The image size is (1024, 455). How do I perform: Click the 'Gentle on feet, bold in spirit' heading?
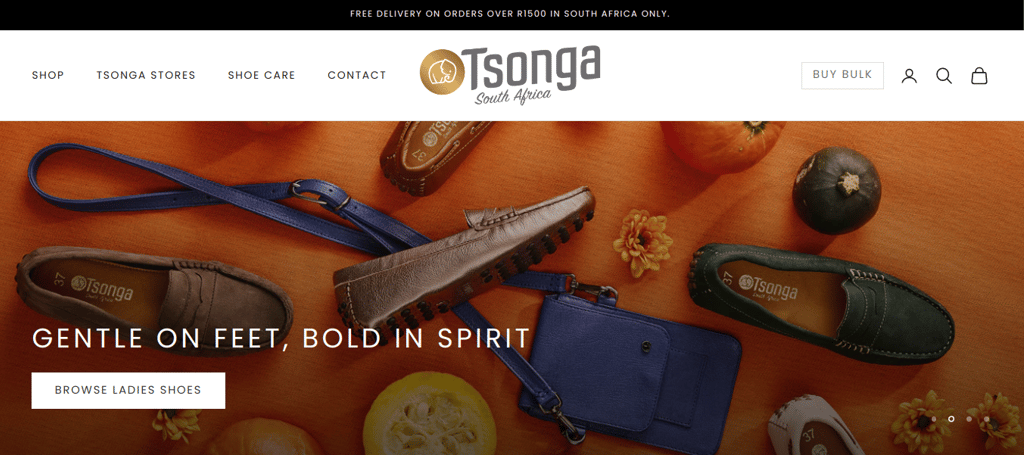(x=281, y=338)
